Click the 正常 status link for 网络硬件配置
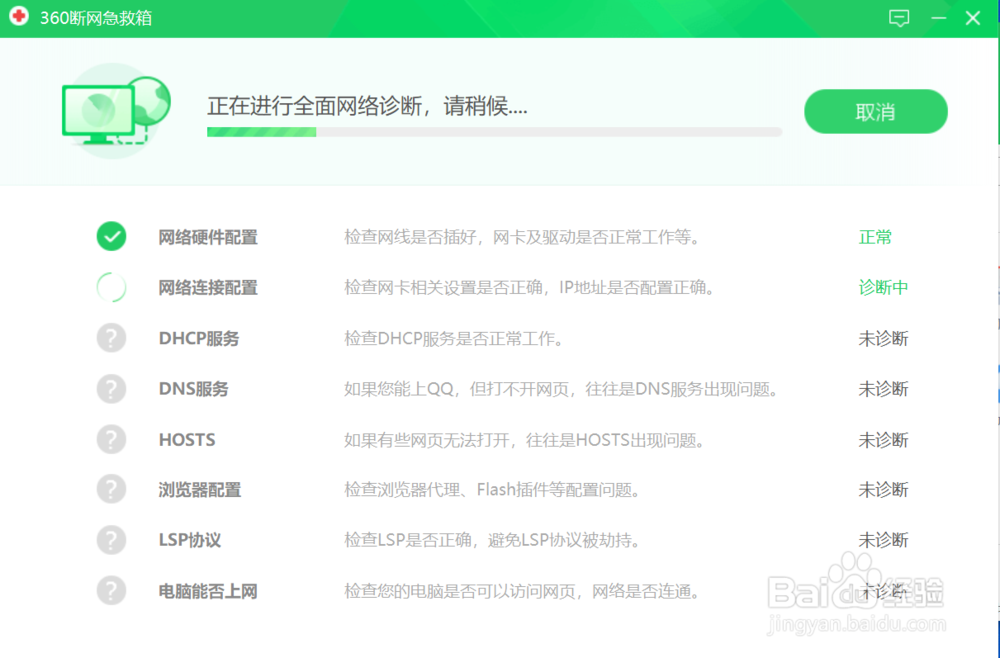Image resolution: width=1000 pixels, height=658 pixels. pyautogui.click(x=876, y=237)
